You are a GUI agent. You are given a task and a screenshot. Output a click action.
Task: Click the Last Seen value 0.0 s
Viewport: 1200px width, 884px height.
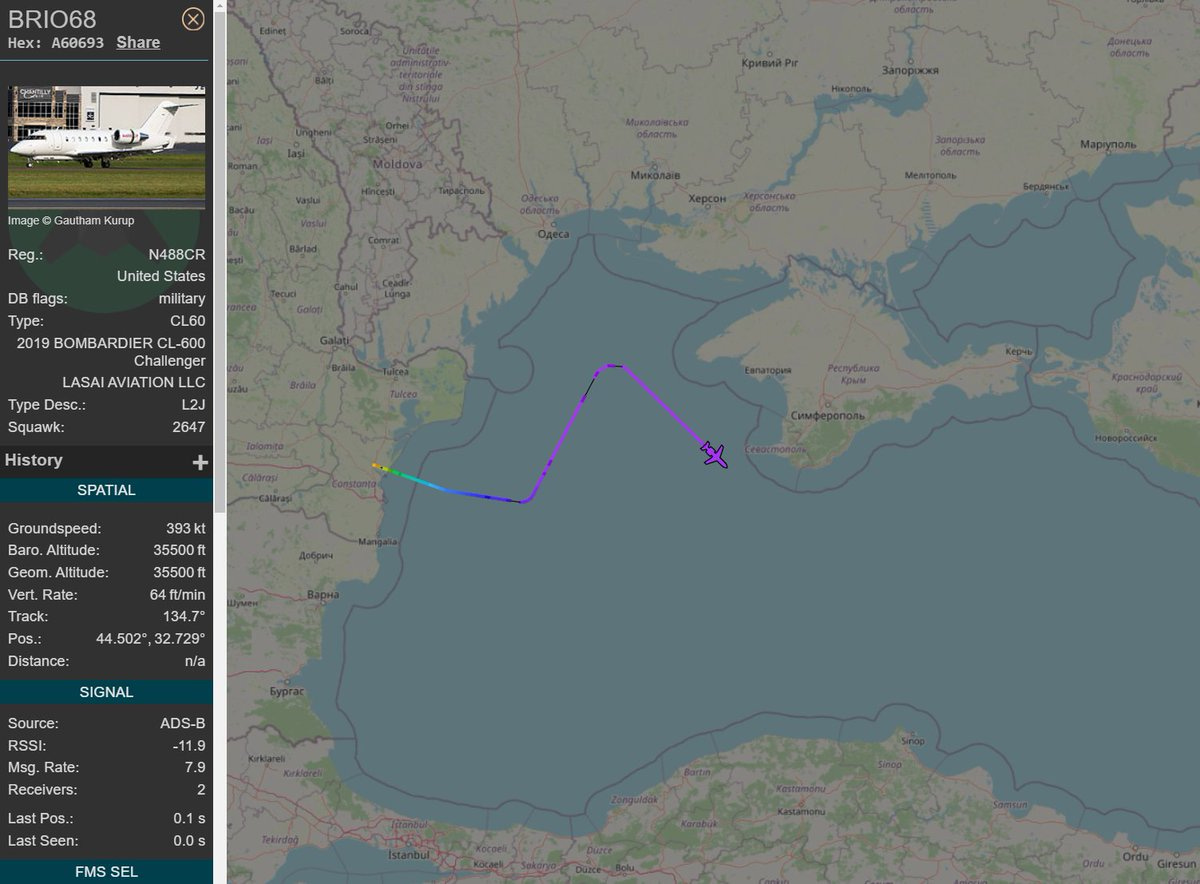click(x=189, y=840)
